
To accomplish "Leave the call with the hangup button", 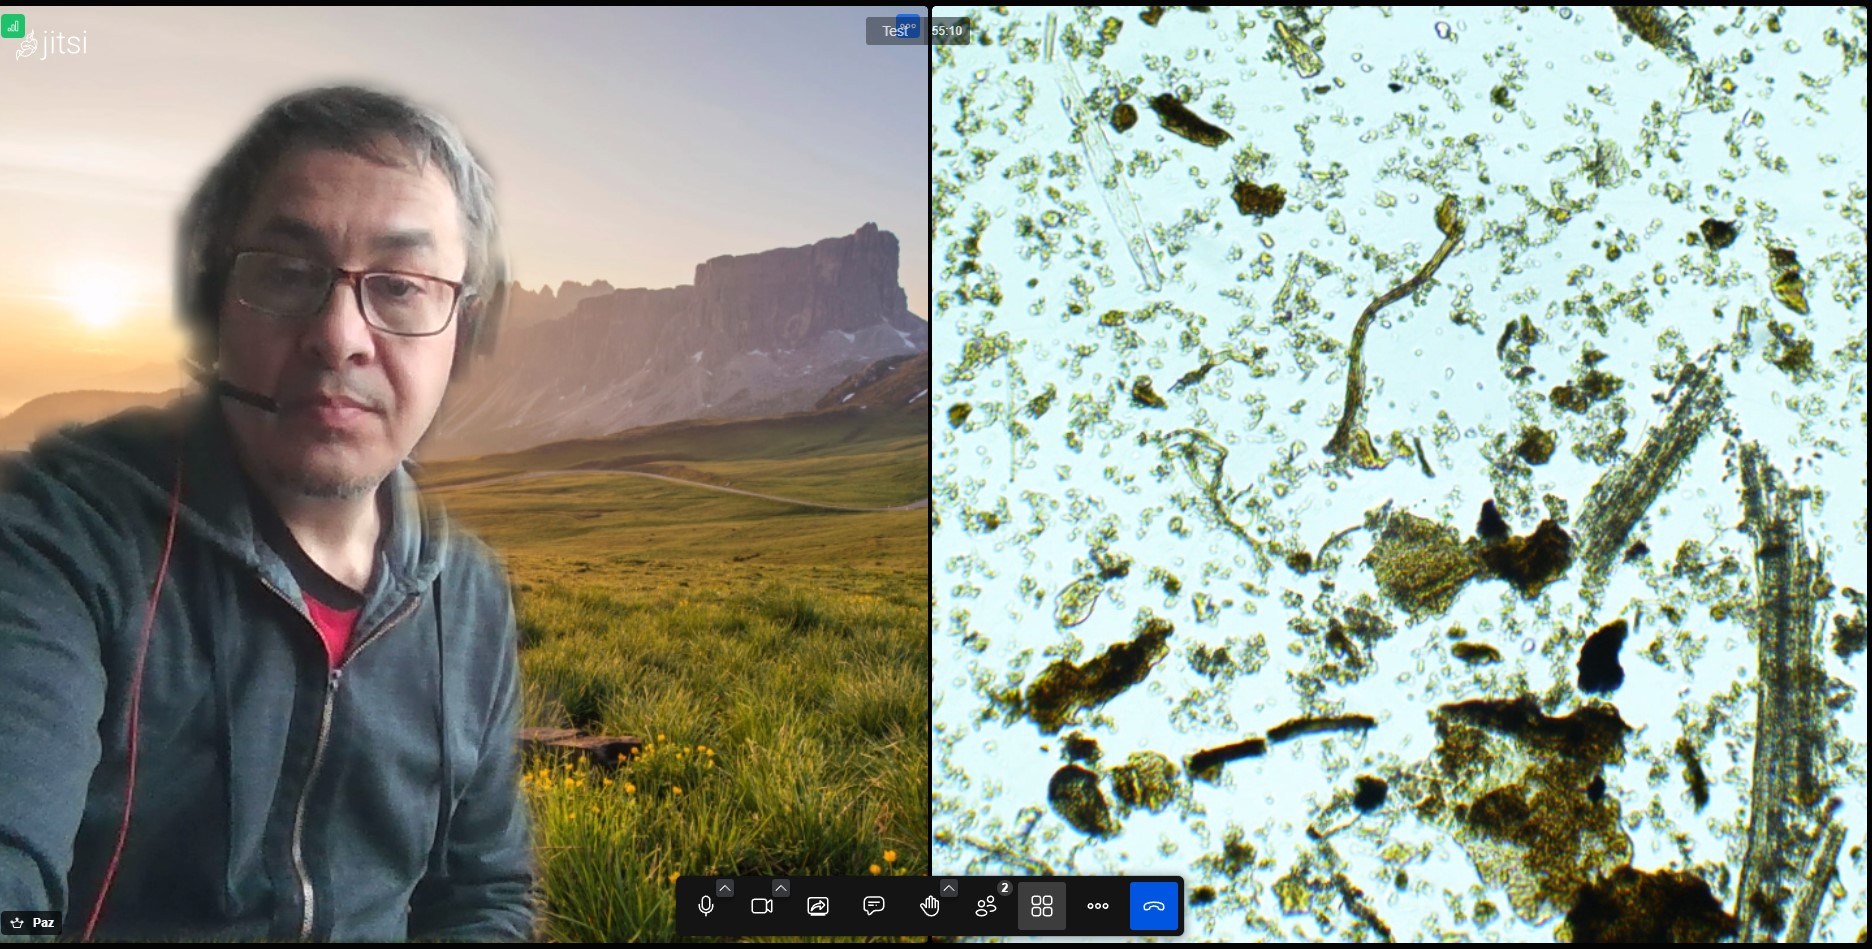I will 1154,906.
